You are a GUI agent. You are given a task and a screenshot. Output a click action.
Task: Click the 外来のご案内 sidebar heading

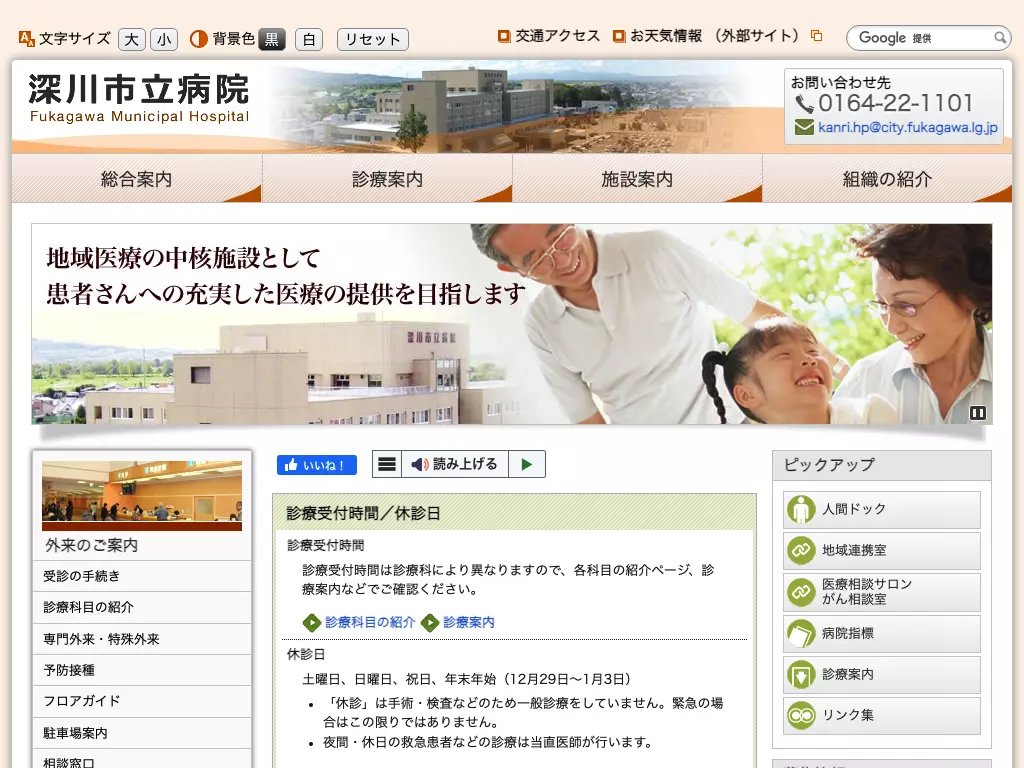coord(91,545)
